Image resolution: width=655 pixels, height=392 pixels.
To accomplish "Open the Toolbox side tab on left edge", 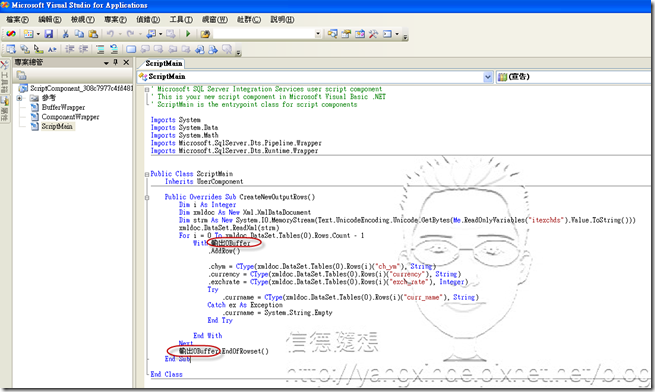I will pos(5,76).
